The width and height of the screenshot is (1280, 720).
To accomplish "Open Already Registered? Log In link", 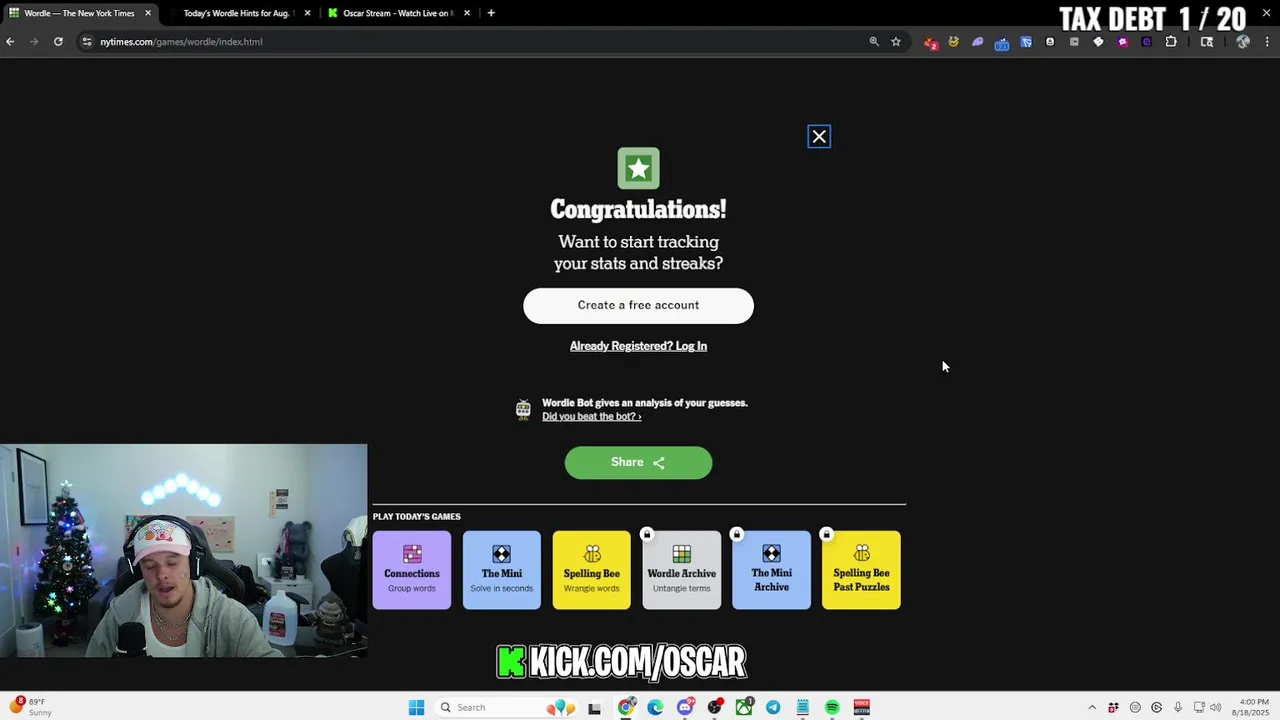I will (638, 346).
